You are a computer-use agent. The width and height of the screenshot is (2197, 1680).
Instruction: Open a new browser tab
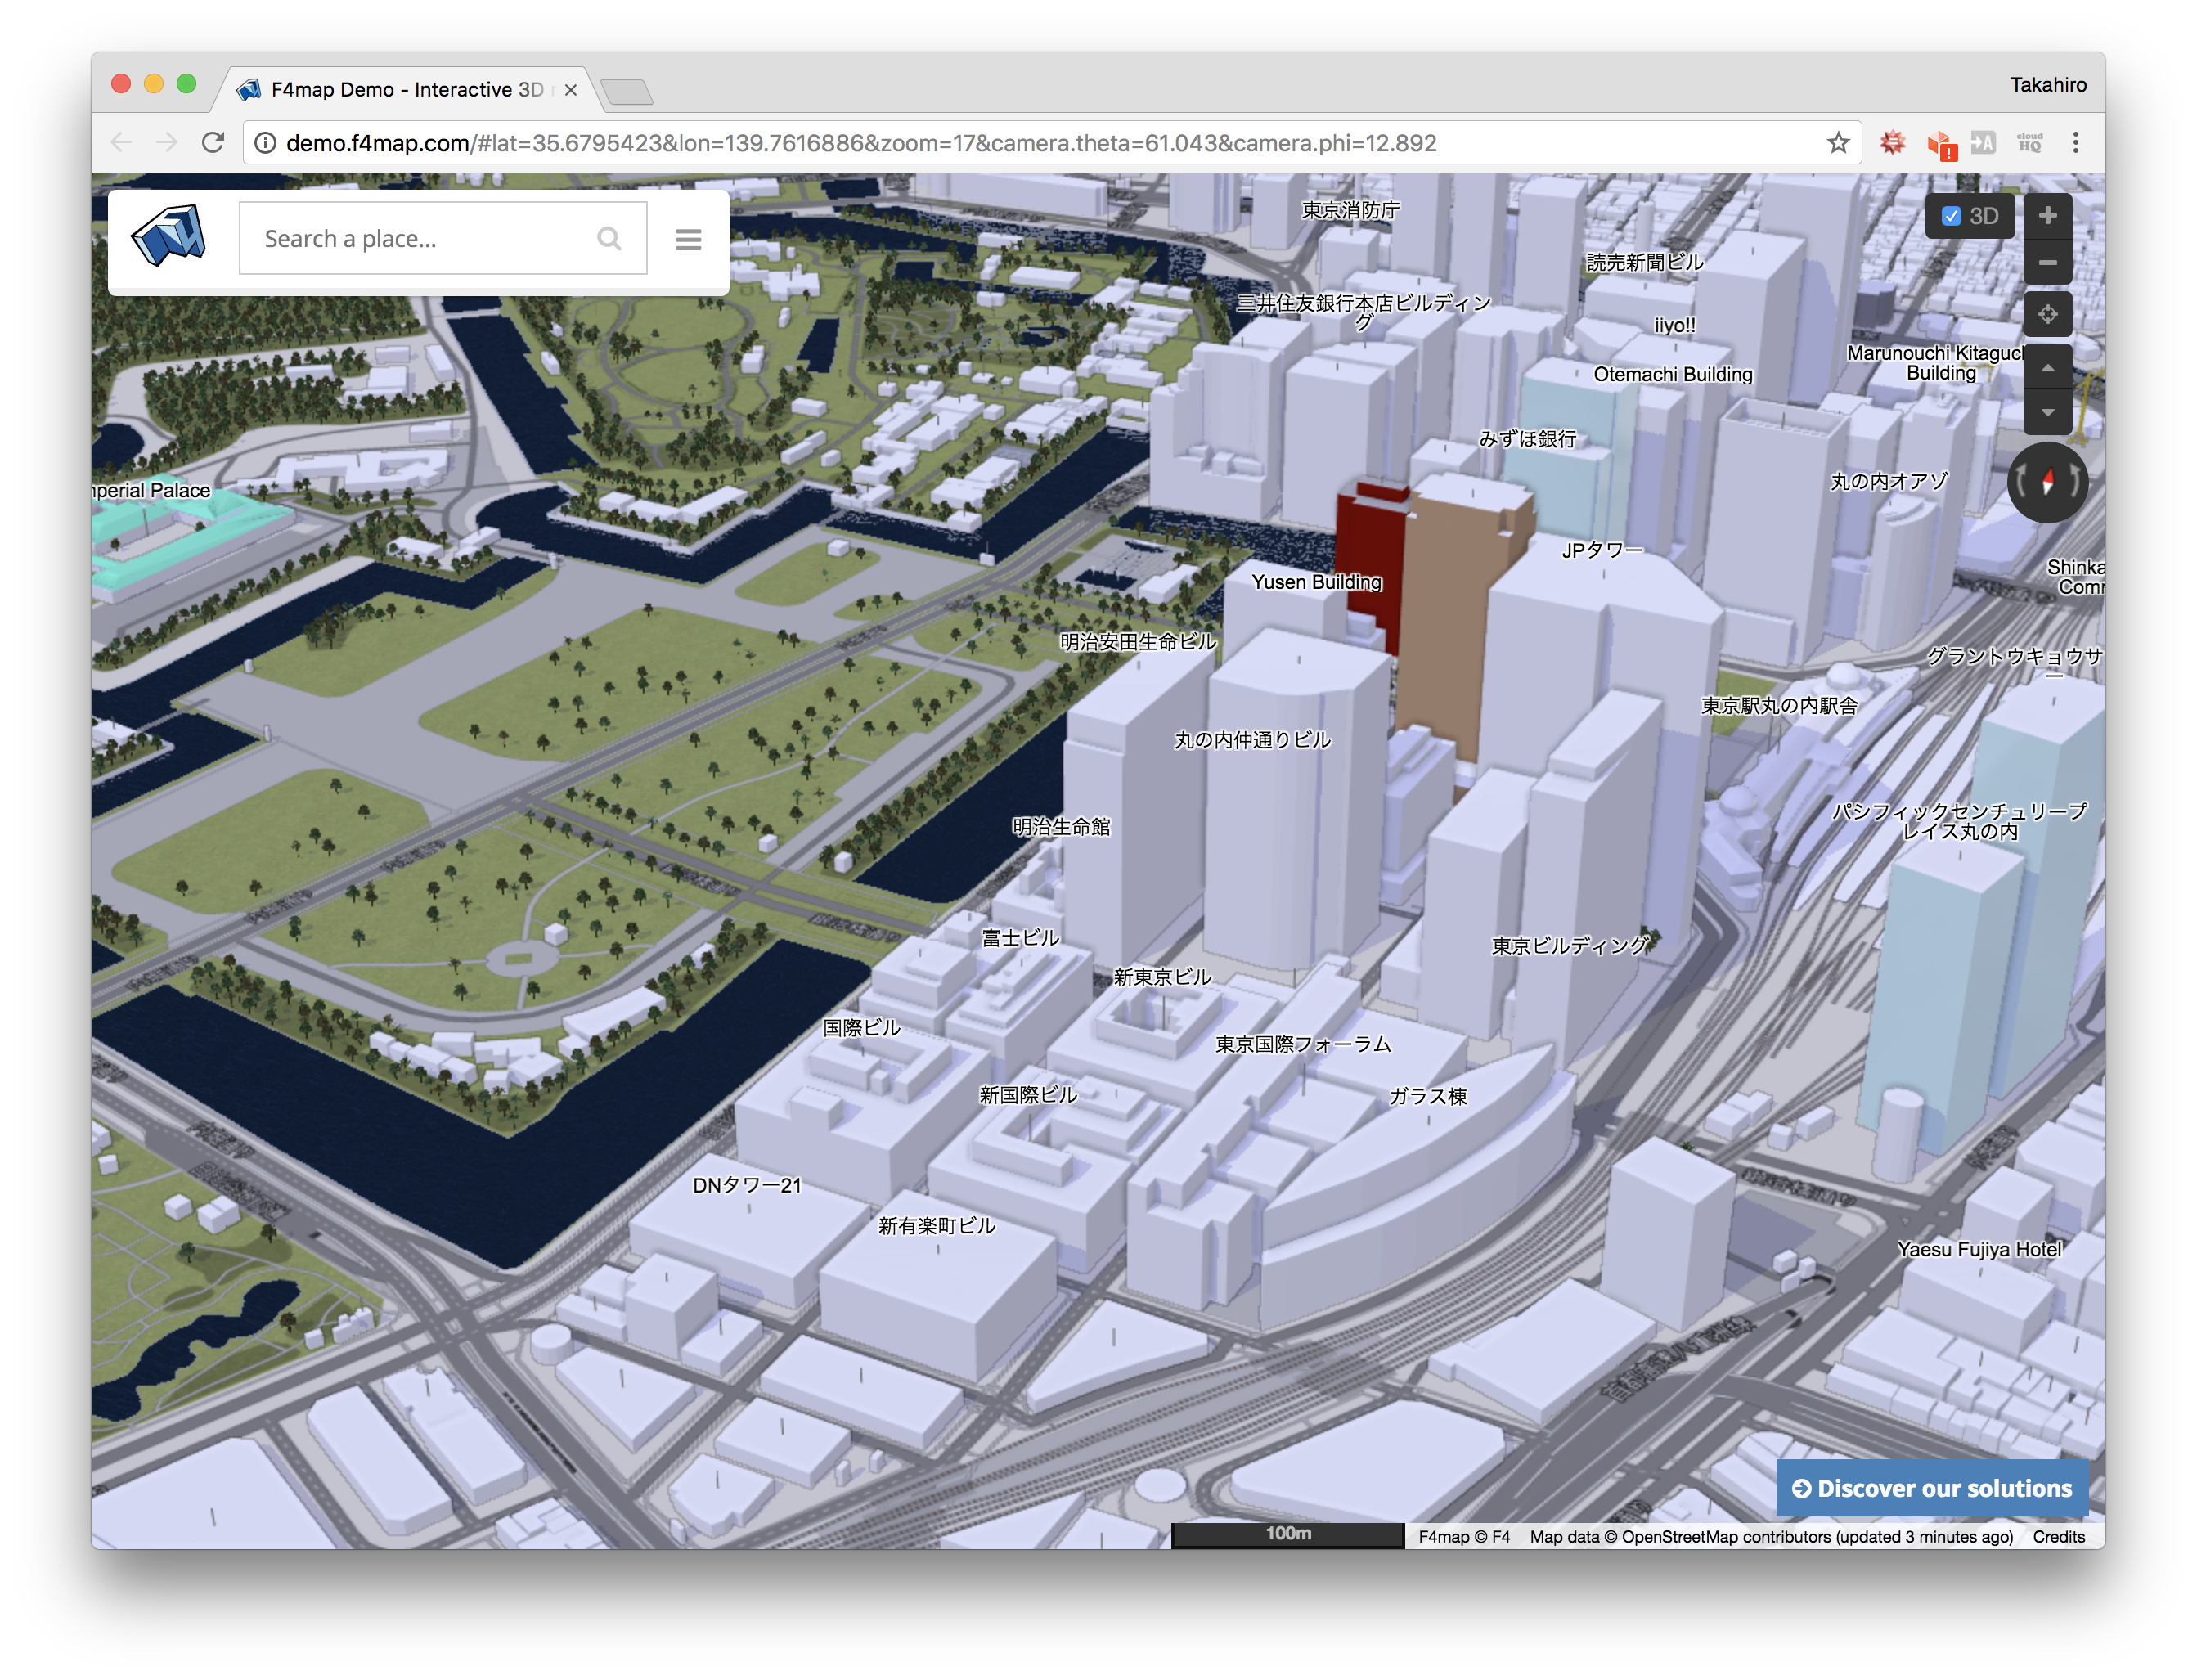[628, 92]
